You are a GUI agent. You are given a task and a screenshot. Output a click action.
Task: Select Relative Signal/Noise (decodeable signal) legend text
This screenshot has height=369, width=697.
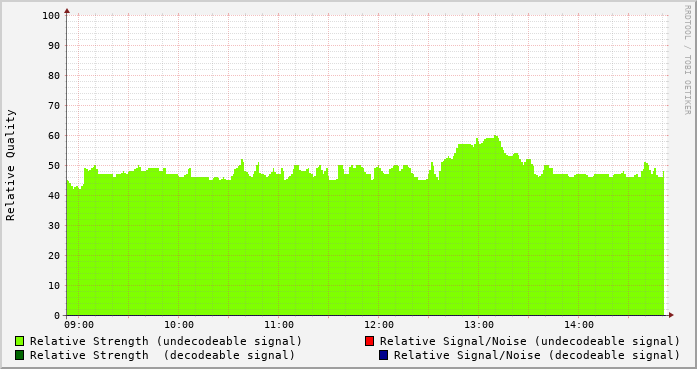537,355
